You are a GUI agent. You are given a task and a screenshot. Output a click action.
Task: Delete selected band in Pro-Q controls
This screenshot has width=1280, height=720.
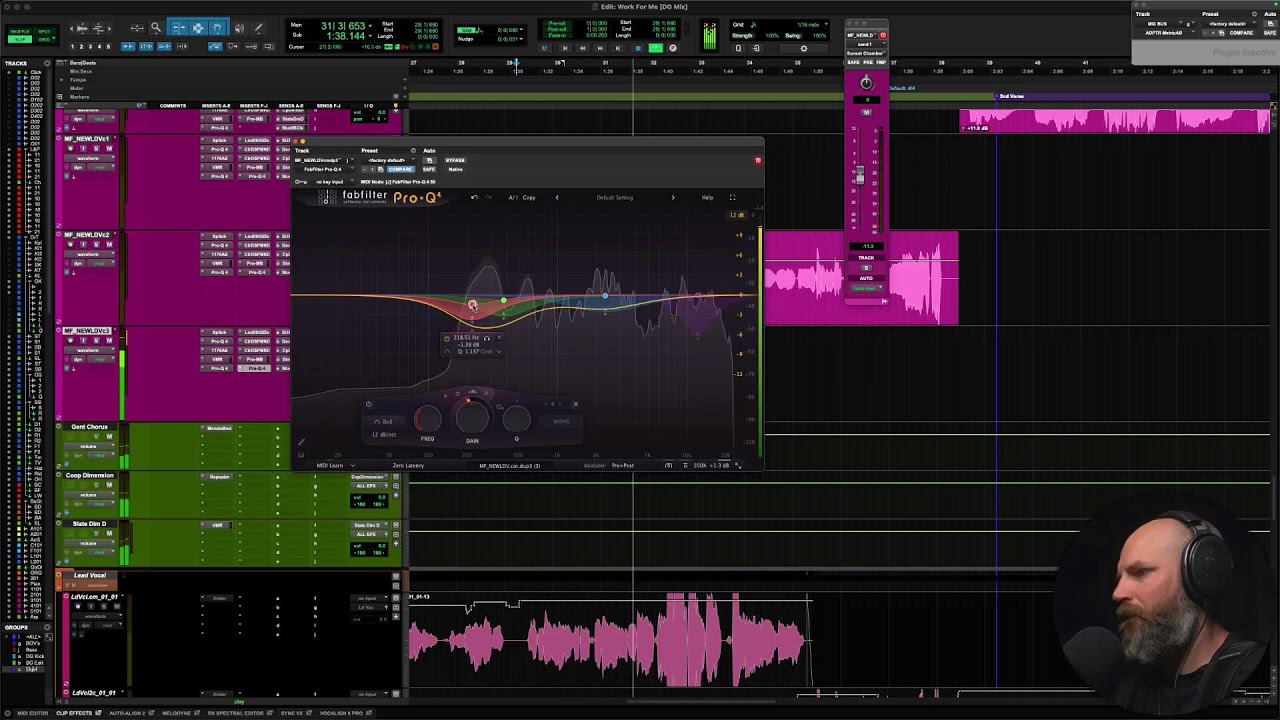tap(575, 404)
